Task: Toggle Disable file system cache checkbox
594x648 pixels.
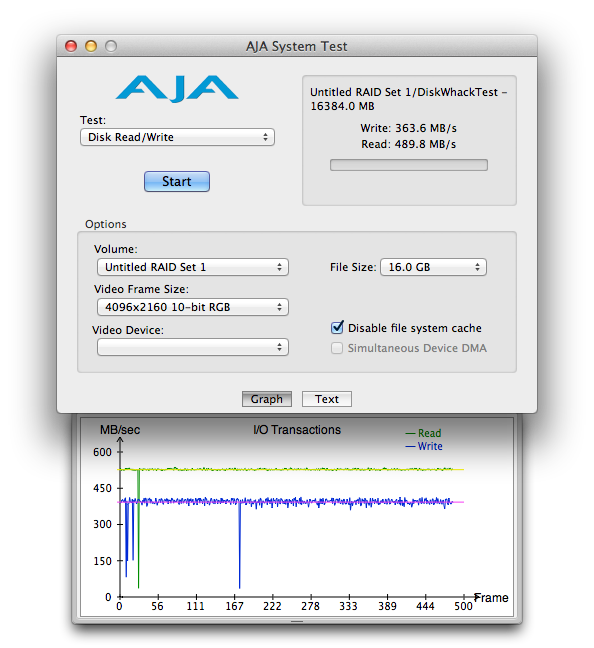Action: (337, 327)
